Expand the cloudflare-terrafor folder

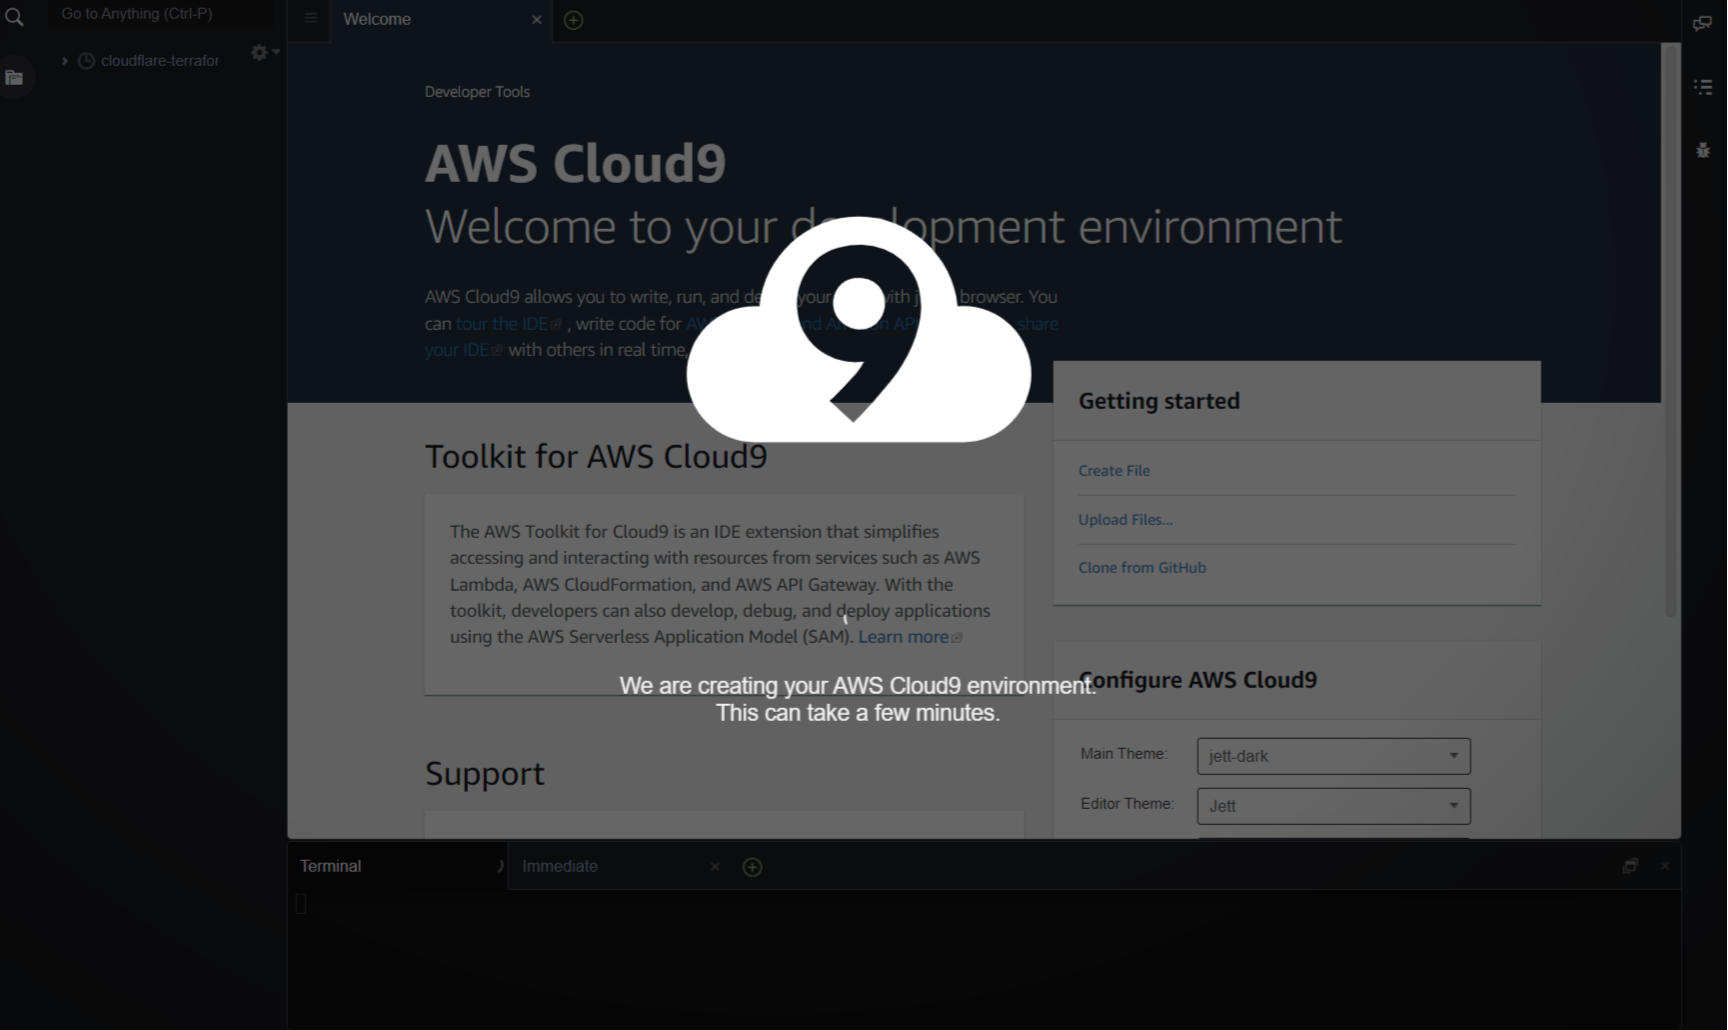tap(65, 61)
